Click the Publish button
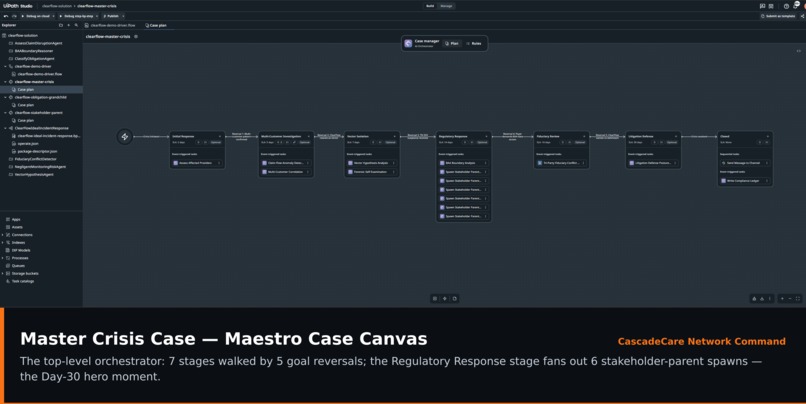 tap(111, 16)
